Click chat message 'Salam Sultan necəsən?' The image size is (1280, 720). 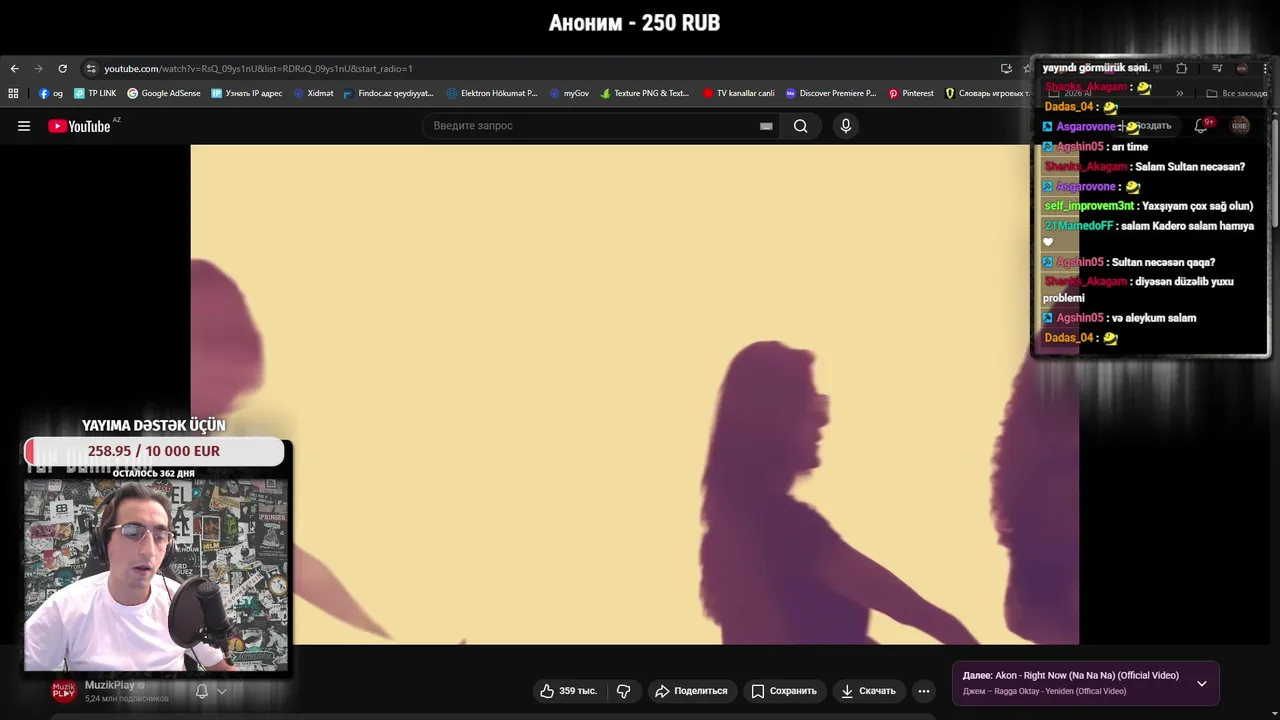(x=1190, y=167)
